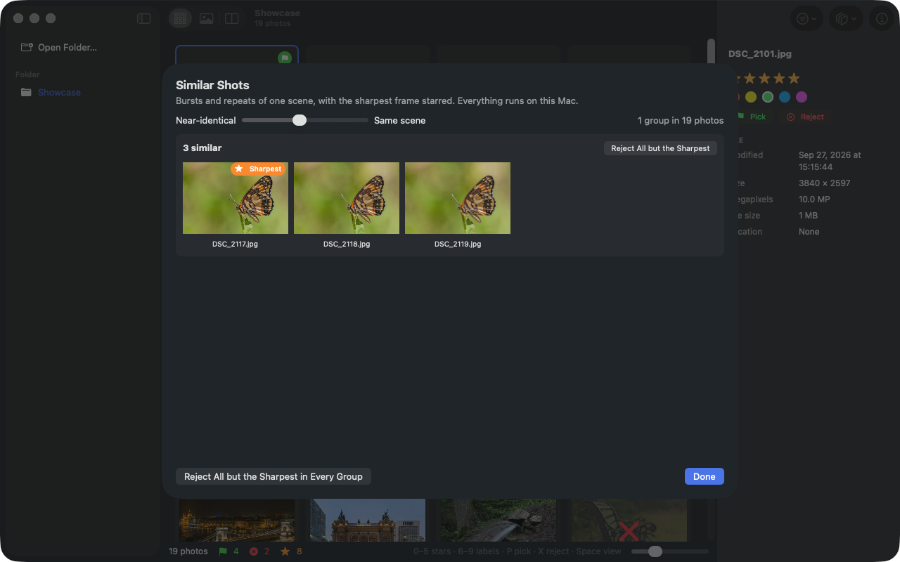The image size is (900, 562).
Task: Switch to grid view in toolbar
Action: coord(180,18)
